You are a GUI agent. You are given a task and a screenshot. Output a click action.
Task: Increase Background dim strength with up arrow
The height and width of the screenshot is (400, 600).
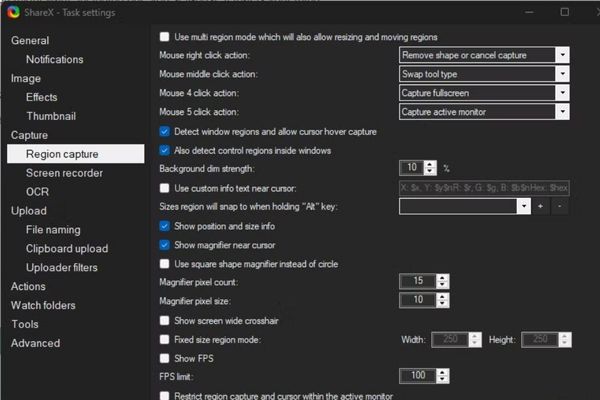click(x=430, y=164)
